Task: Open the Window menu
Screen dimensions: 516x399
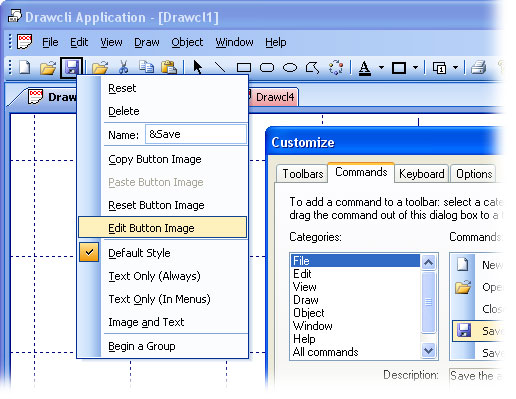Action: [234, 42]
